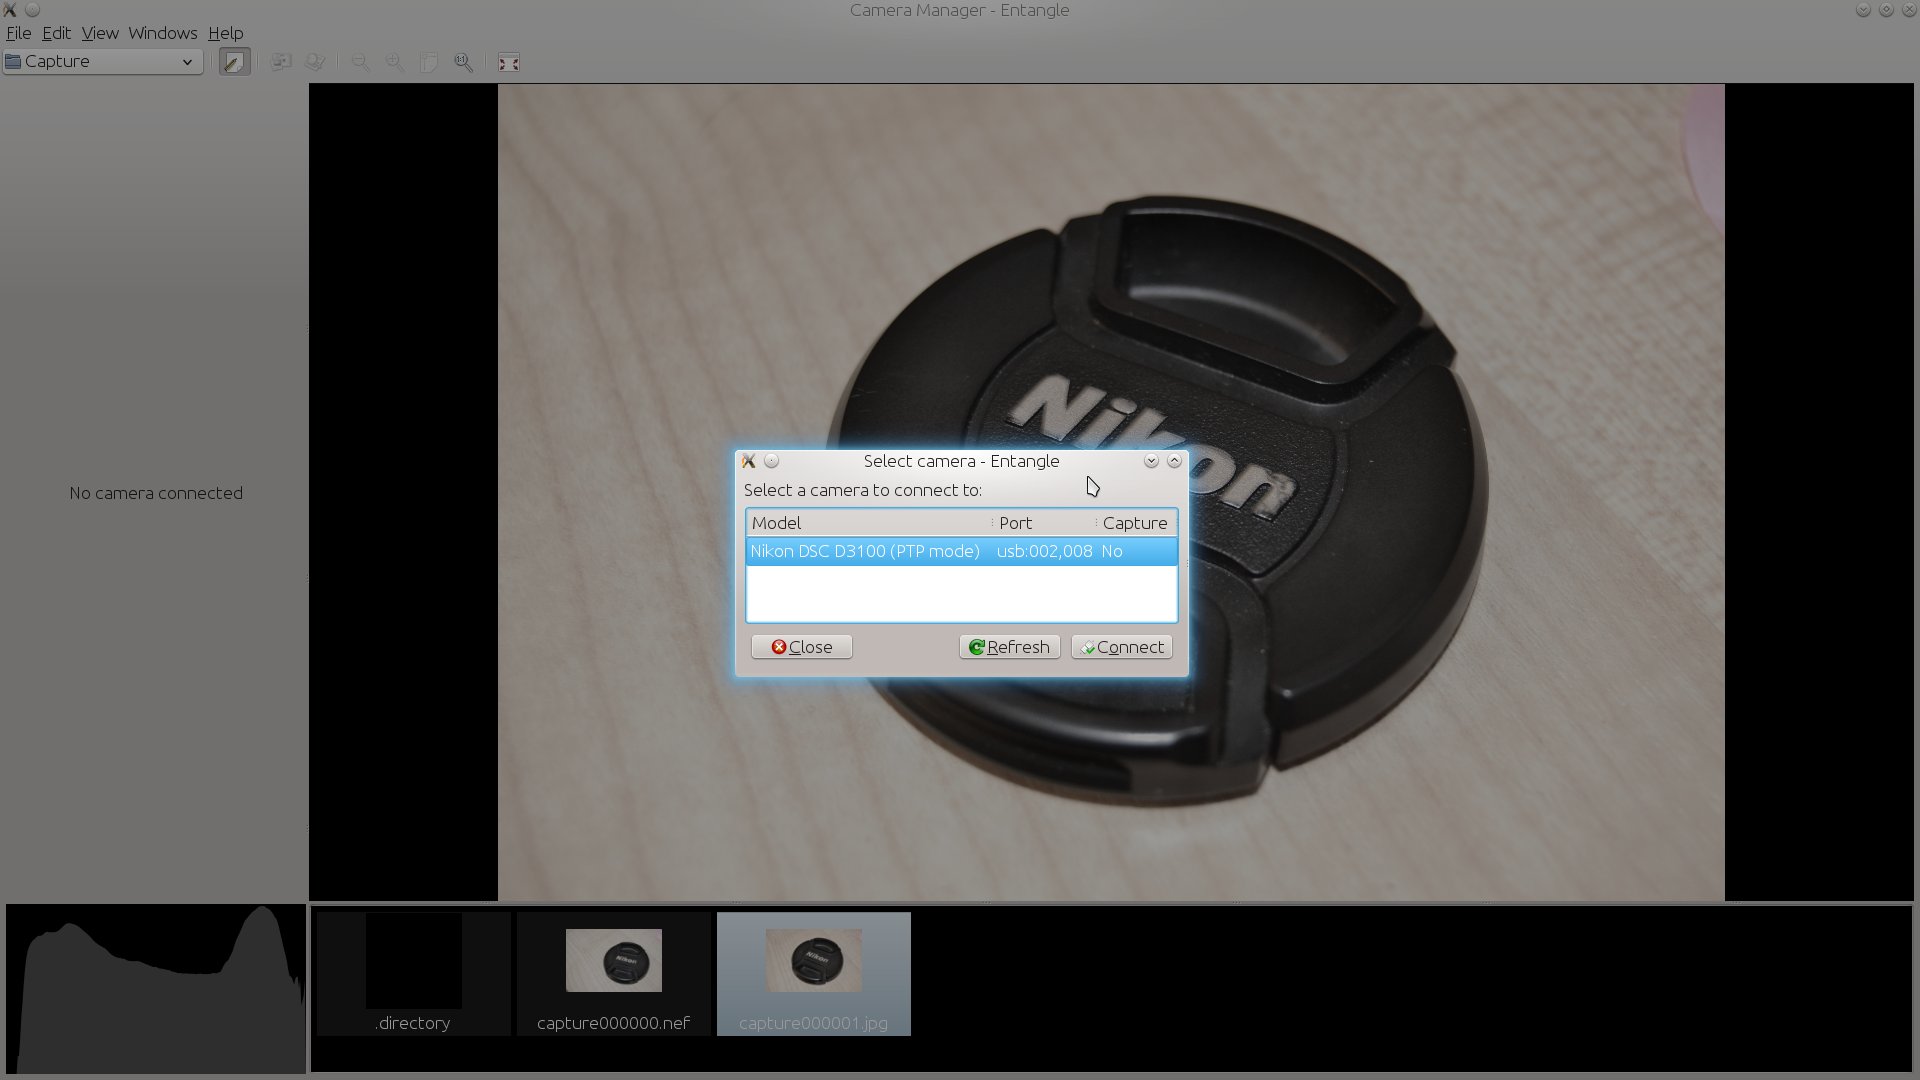
Task: Open the Edit menu
Action: pyautogui.click(x=56, y=33)
